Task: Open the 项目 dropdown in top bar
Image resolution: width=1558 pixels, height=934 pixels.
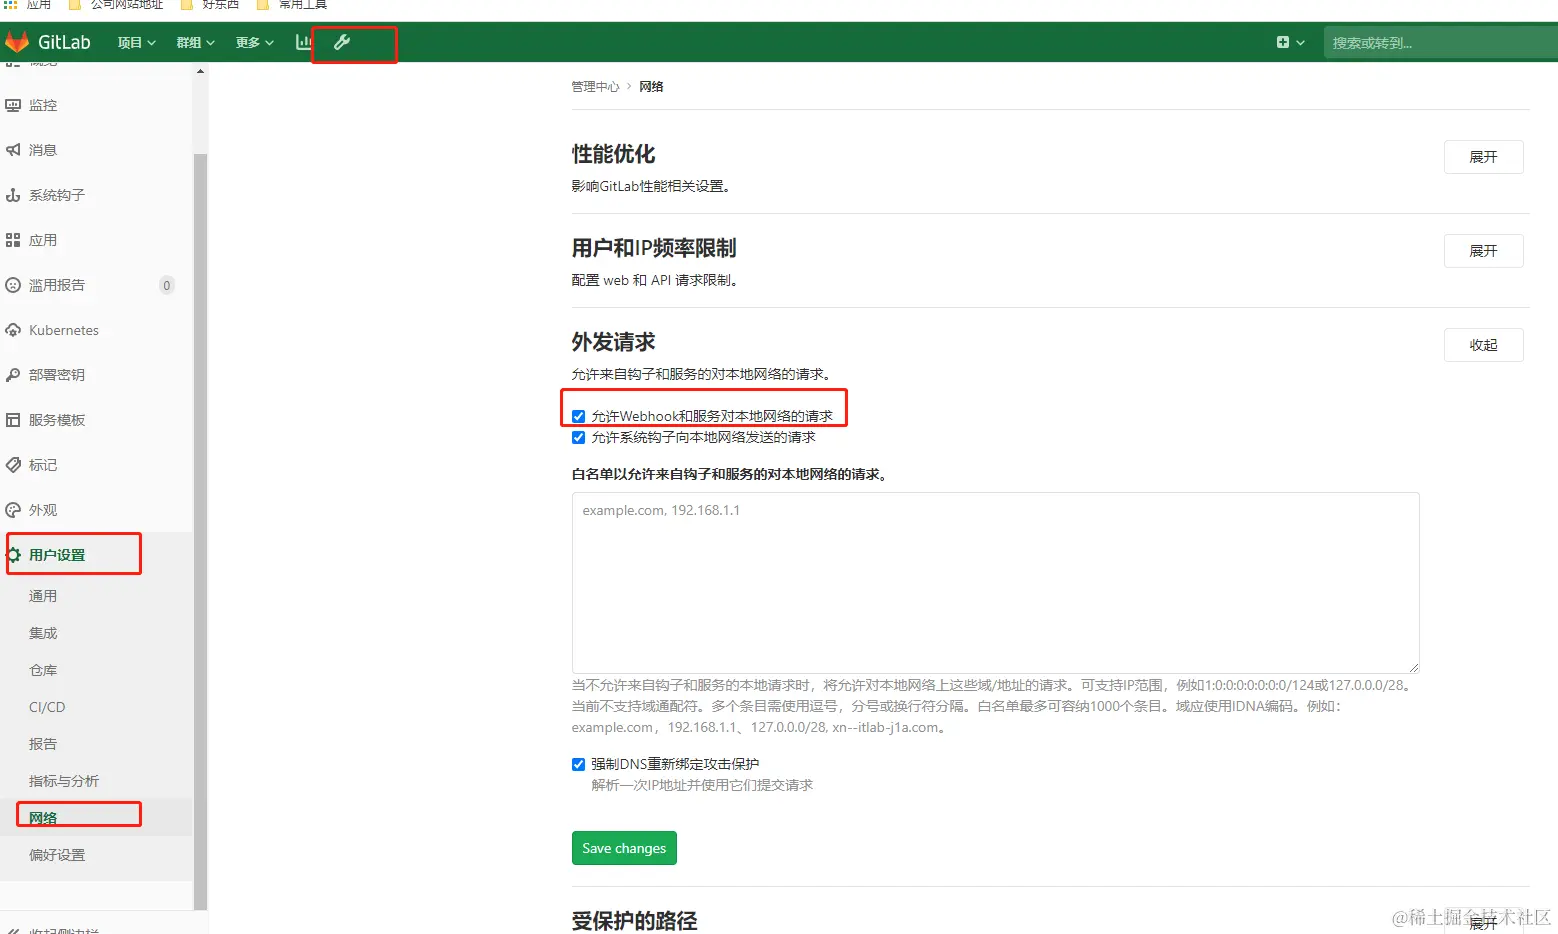Action: tap(136, 42)
